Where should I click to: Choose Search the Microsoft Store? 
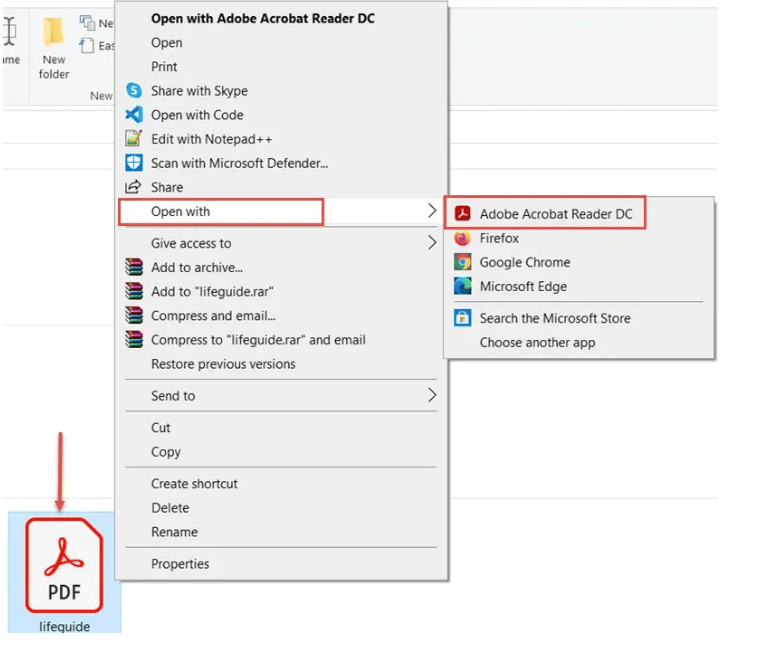(x=579, y=318)
